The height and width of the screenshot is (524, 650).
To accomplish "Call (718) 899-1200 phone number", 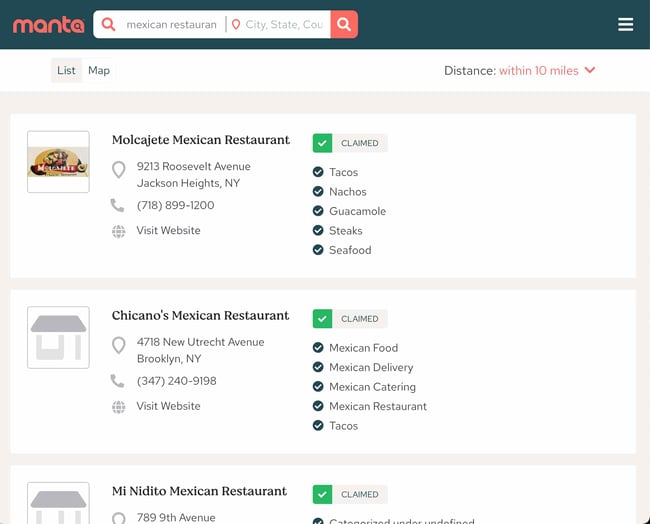I will (x=175, y=205).
